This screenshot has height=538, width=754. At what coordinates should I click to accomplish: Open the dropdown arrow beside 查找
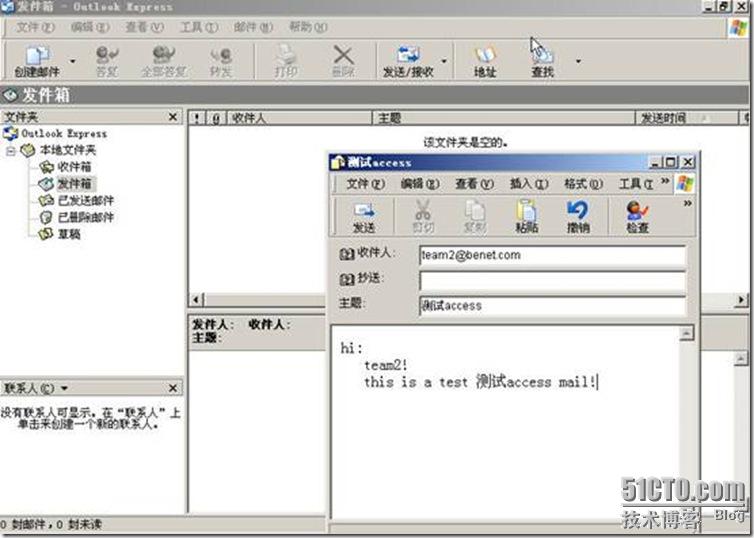click(578, 61)
